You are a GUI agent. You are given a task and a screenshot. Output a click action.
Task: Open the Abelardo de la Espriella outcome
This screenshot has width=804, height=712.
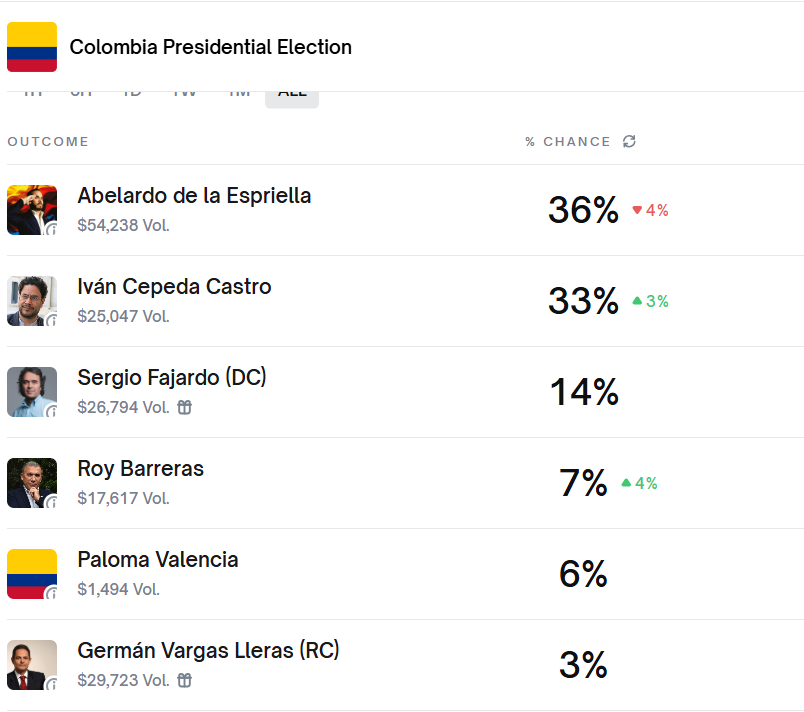pyautogui.click(x=194, y=196)
